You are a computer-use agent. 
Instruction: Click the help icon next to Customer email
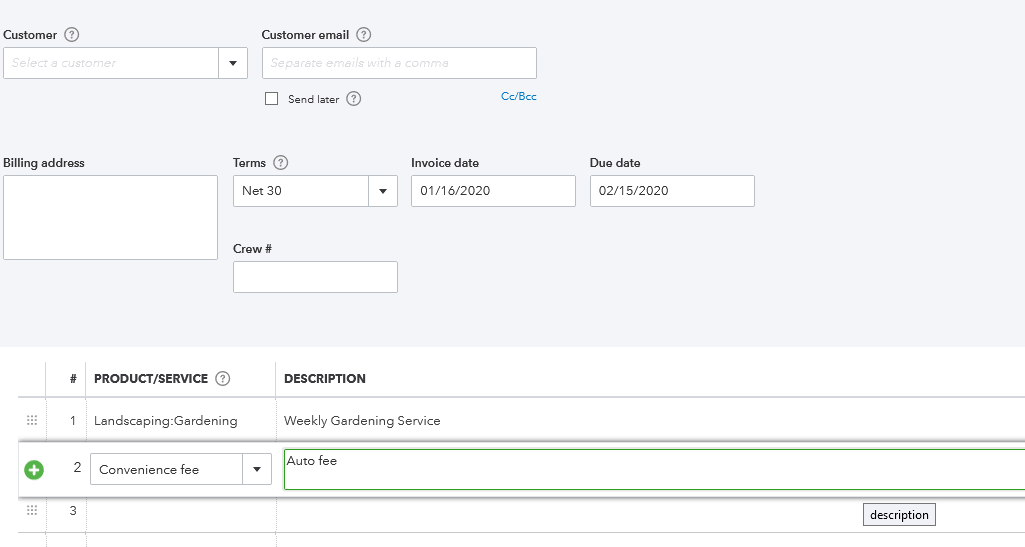364,35
